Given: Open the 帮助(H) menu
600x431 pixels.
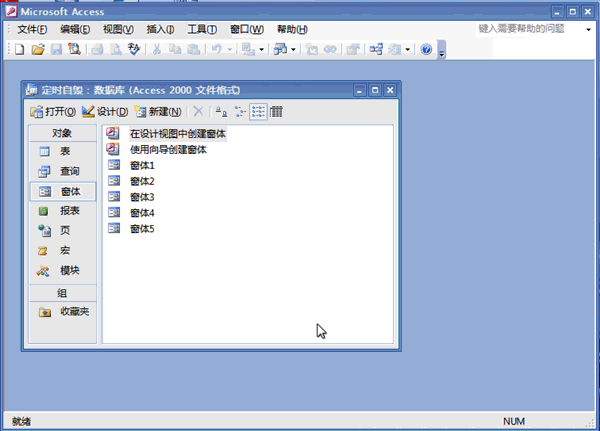Looking at the screenshot, I should [x=292, y=29].
